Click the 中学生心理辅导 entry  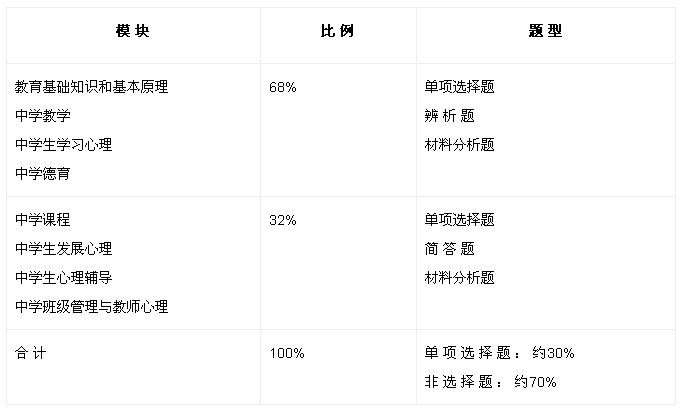tap(64, 278)
